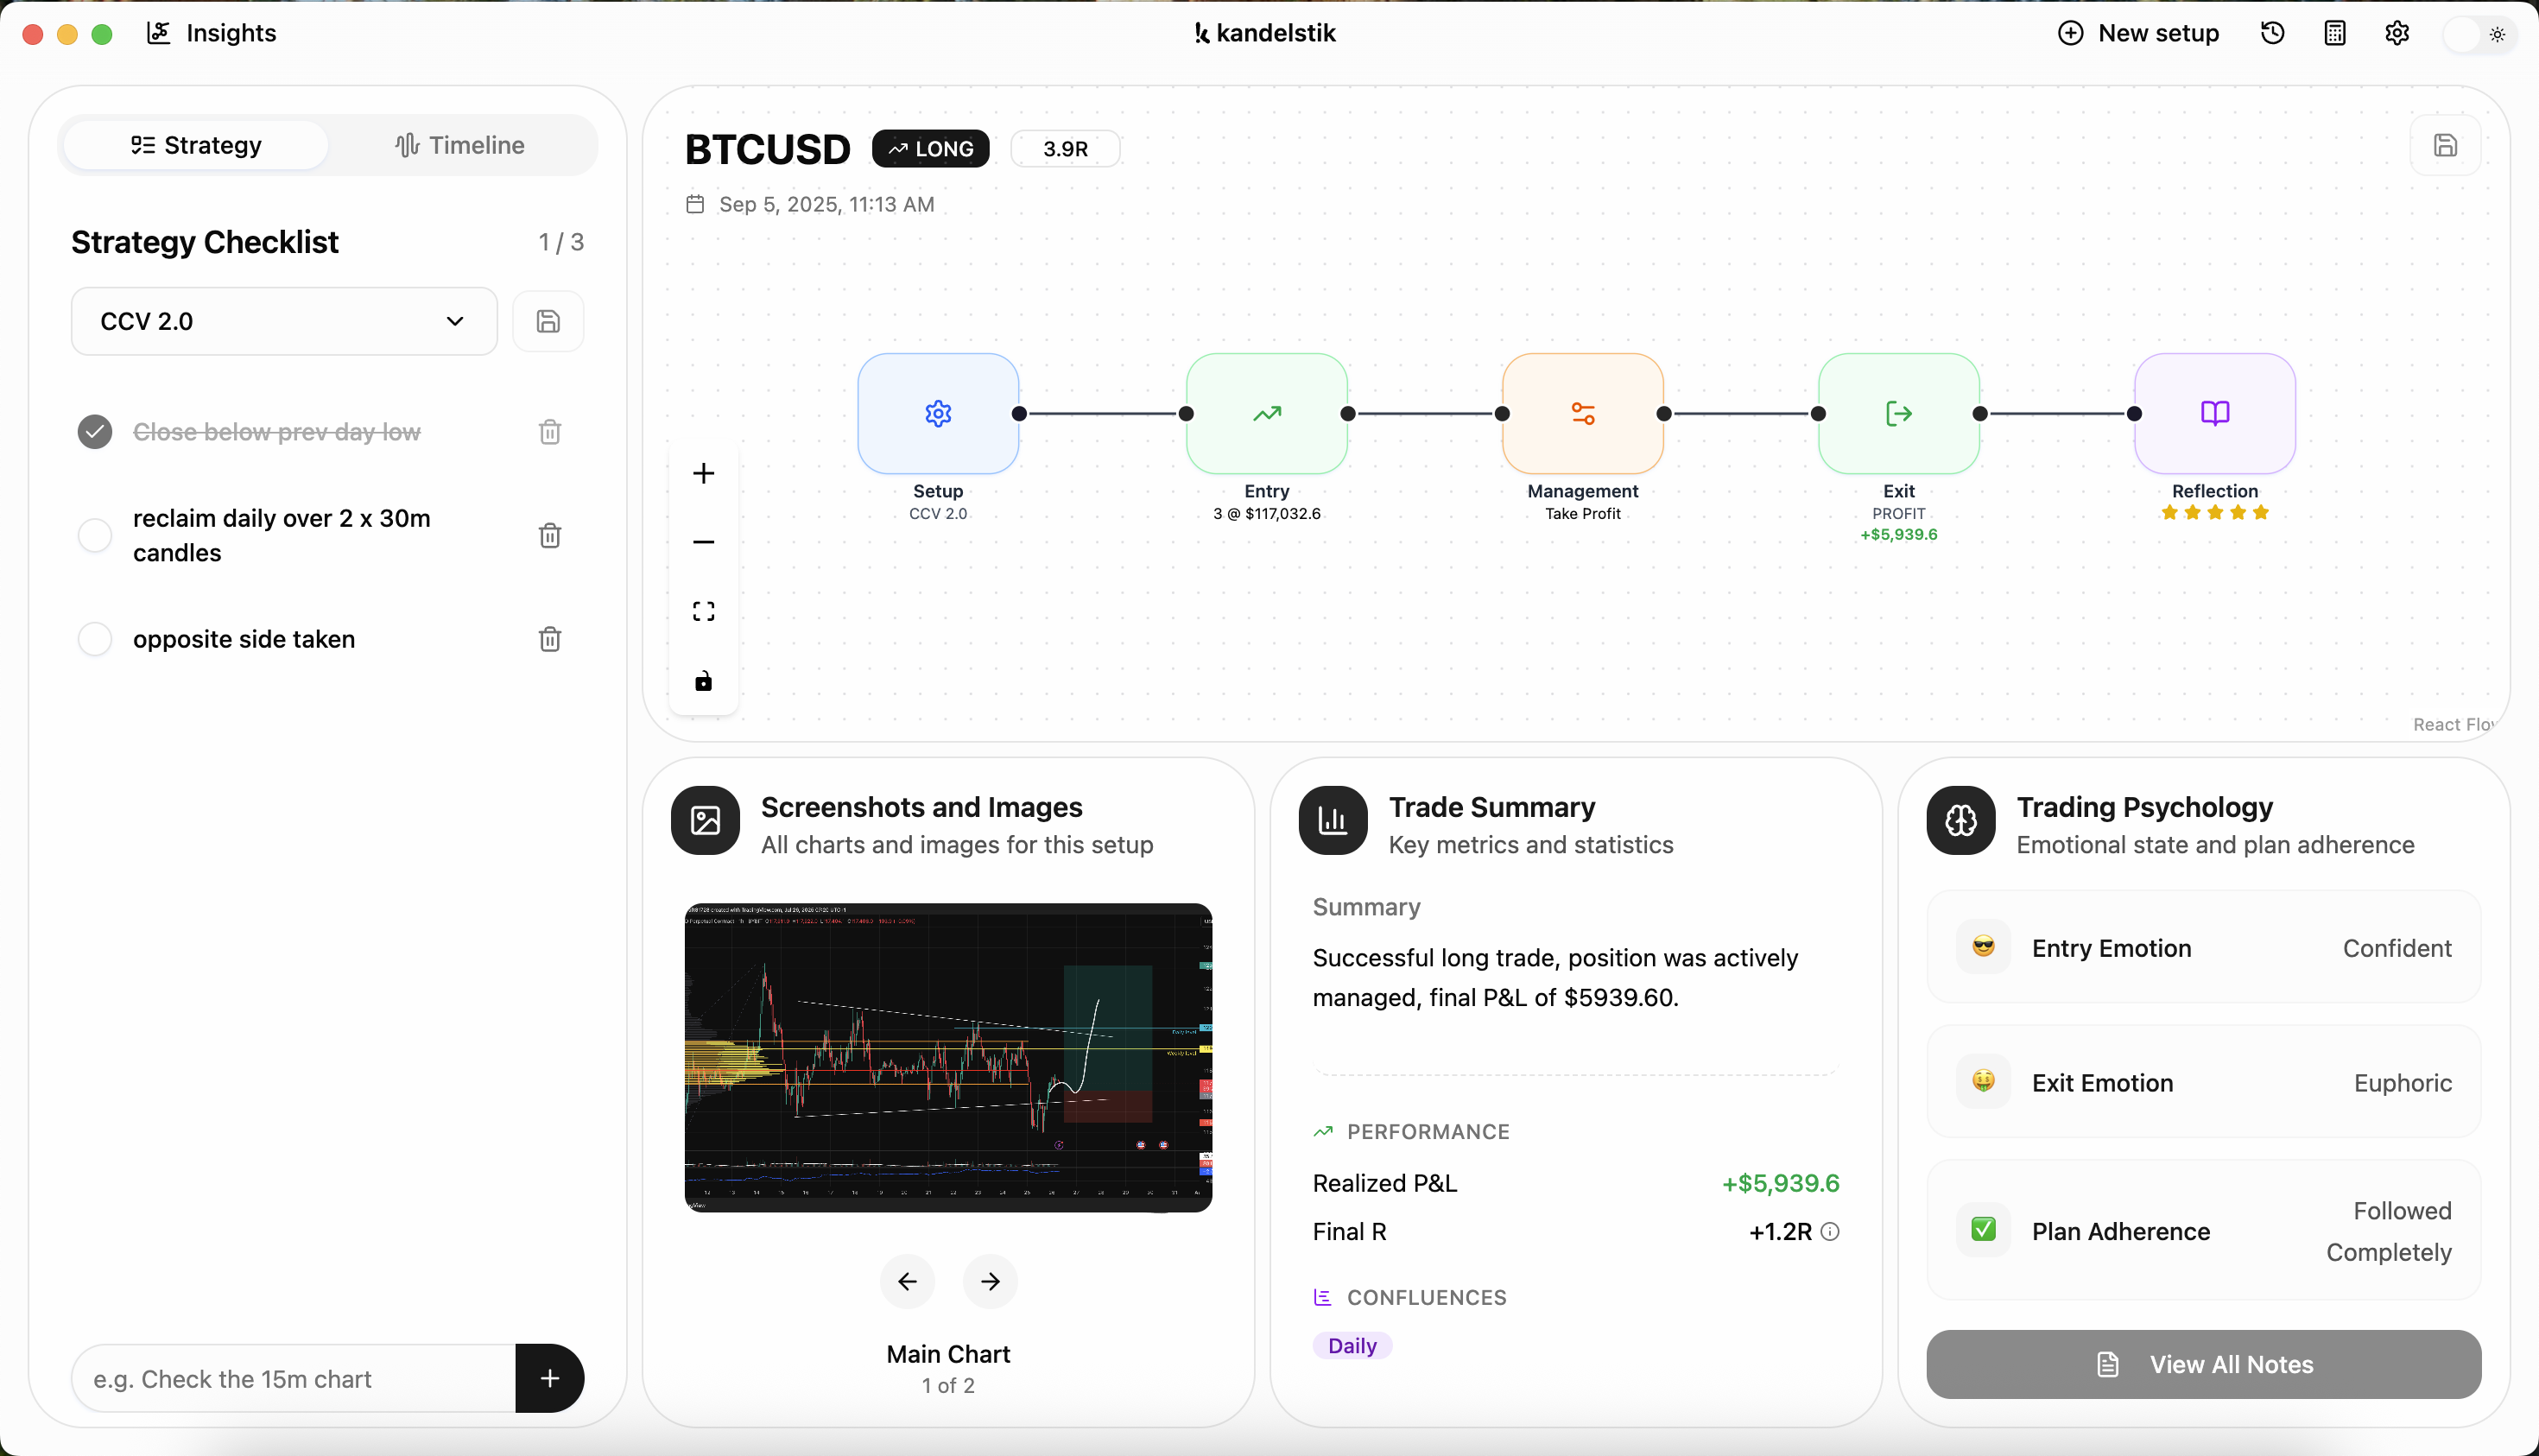Open the Management node in the flow
Screen dimensions: 2539x1456
coord(1583,413)
